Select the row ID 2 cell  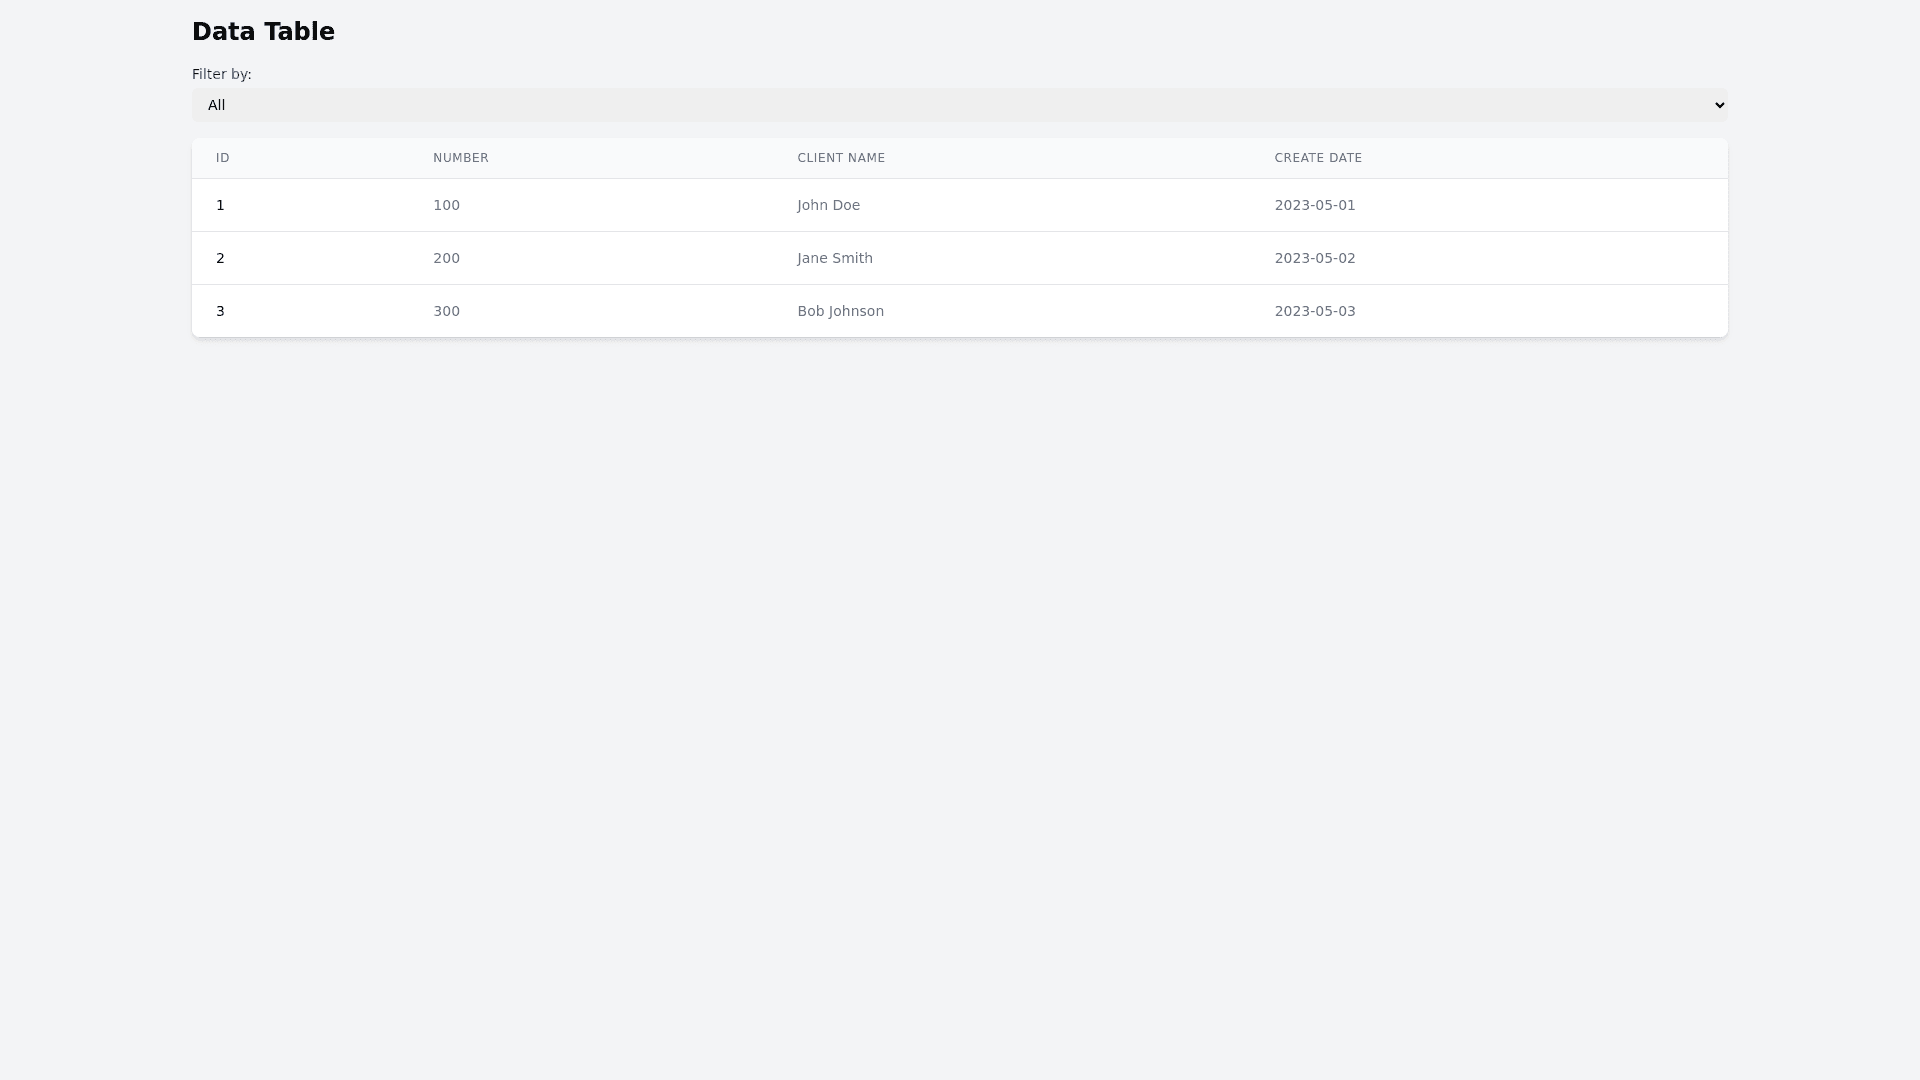pyautogui.click(x=221, y=258)
